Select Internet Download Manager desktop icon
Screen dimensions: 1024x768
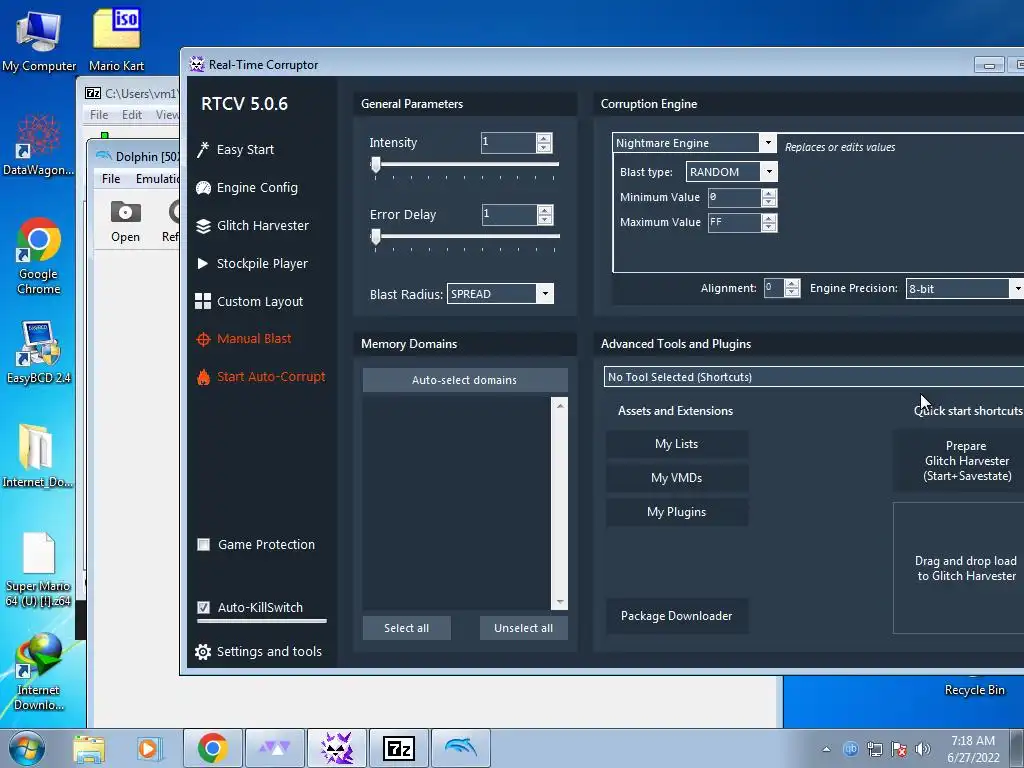[x=38, y=673]
